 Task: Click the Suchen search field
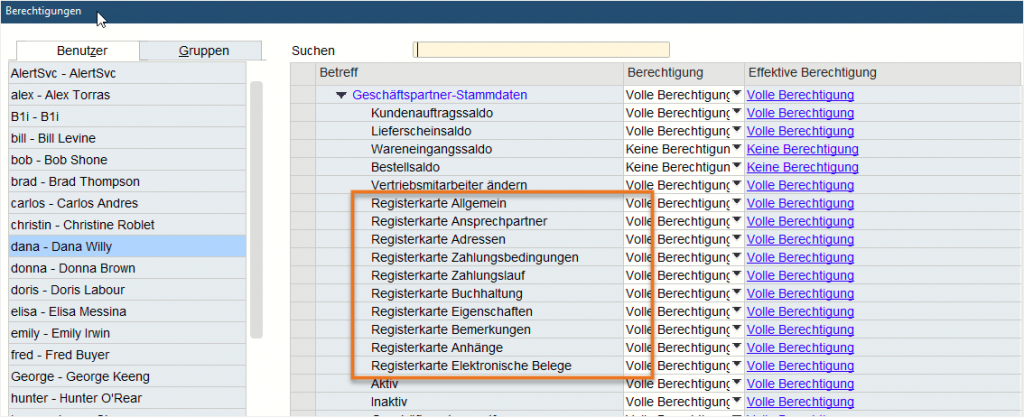(x=541, y=50)
